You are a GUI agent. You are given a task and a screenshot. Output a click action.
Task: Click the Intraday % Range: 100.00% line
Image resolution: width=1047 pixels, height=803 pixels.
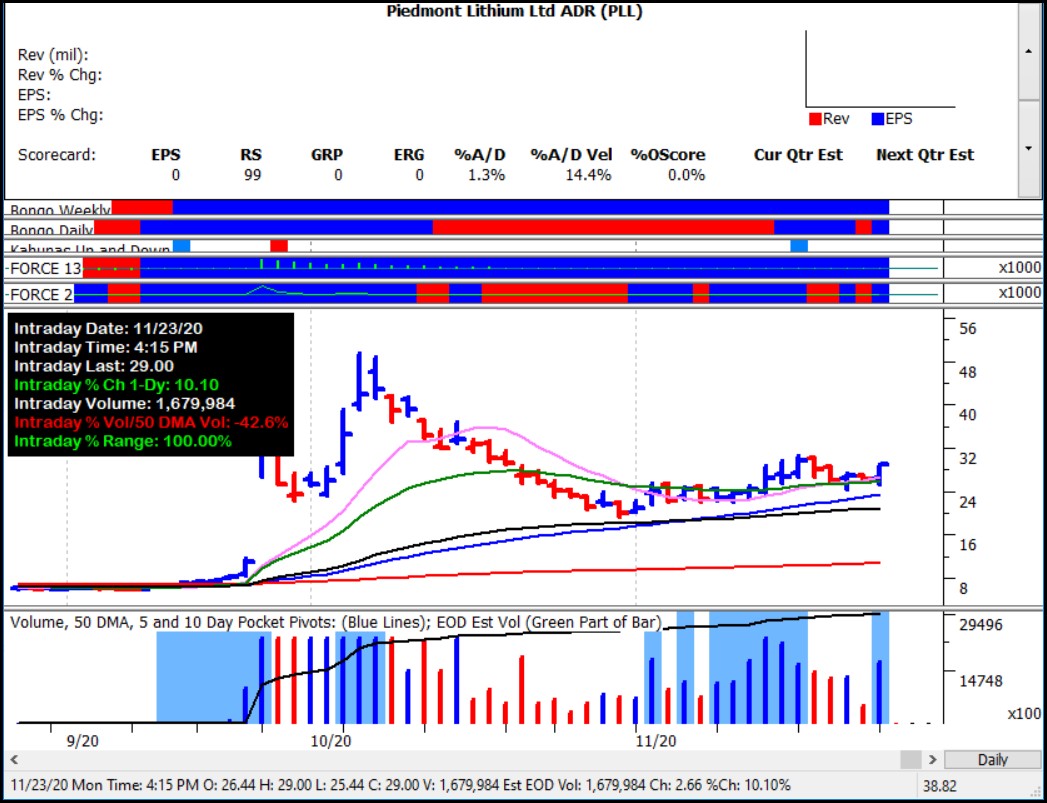click(123, 441)
